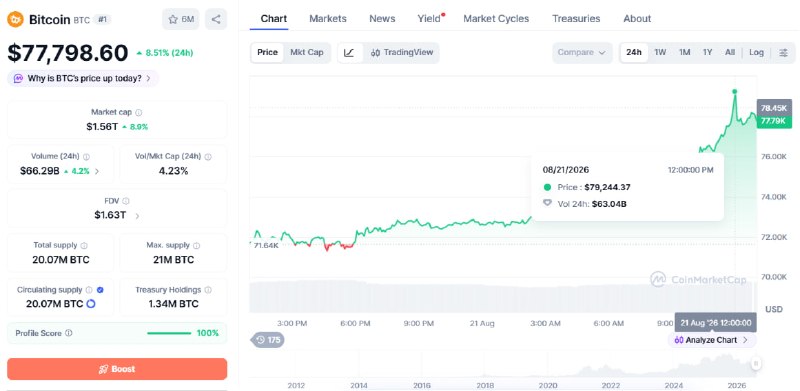Open the Yield tab
Viewport: 800px width, 391px height.
tap(430, 19)
